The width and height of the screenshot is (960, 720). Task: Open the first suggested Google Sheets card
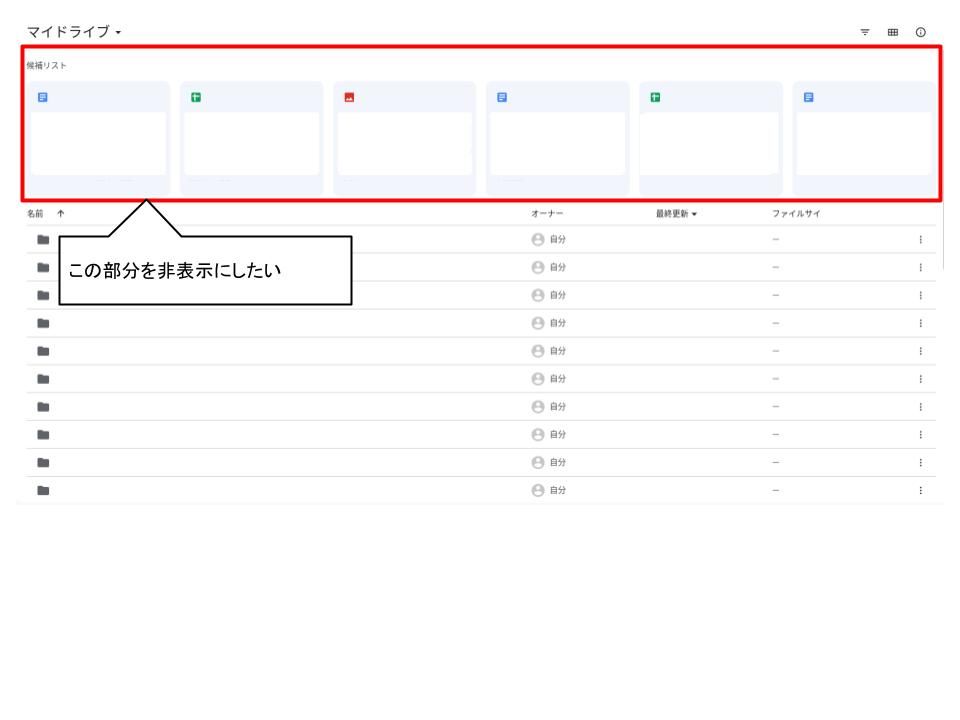(251, 138)
